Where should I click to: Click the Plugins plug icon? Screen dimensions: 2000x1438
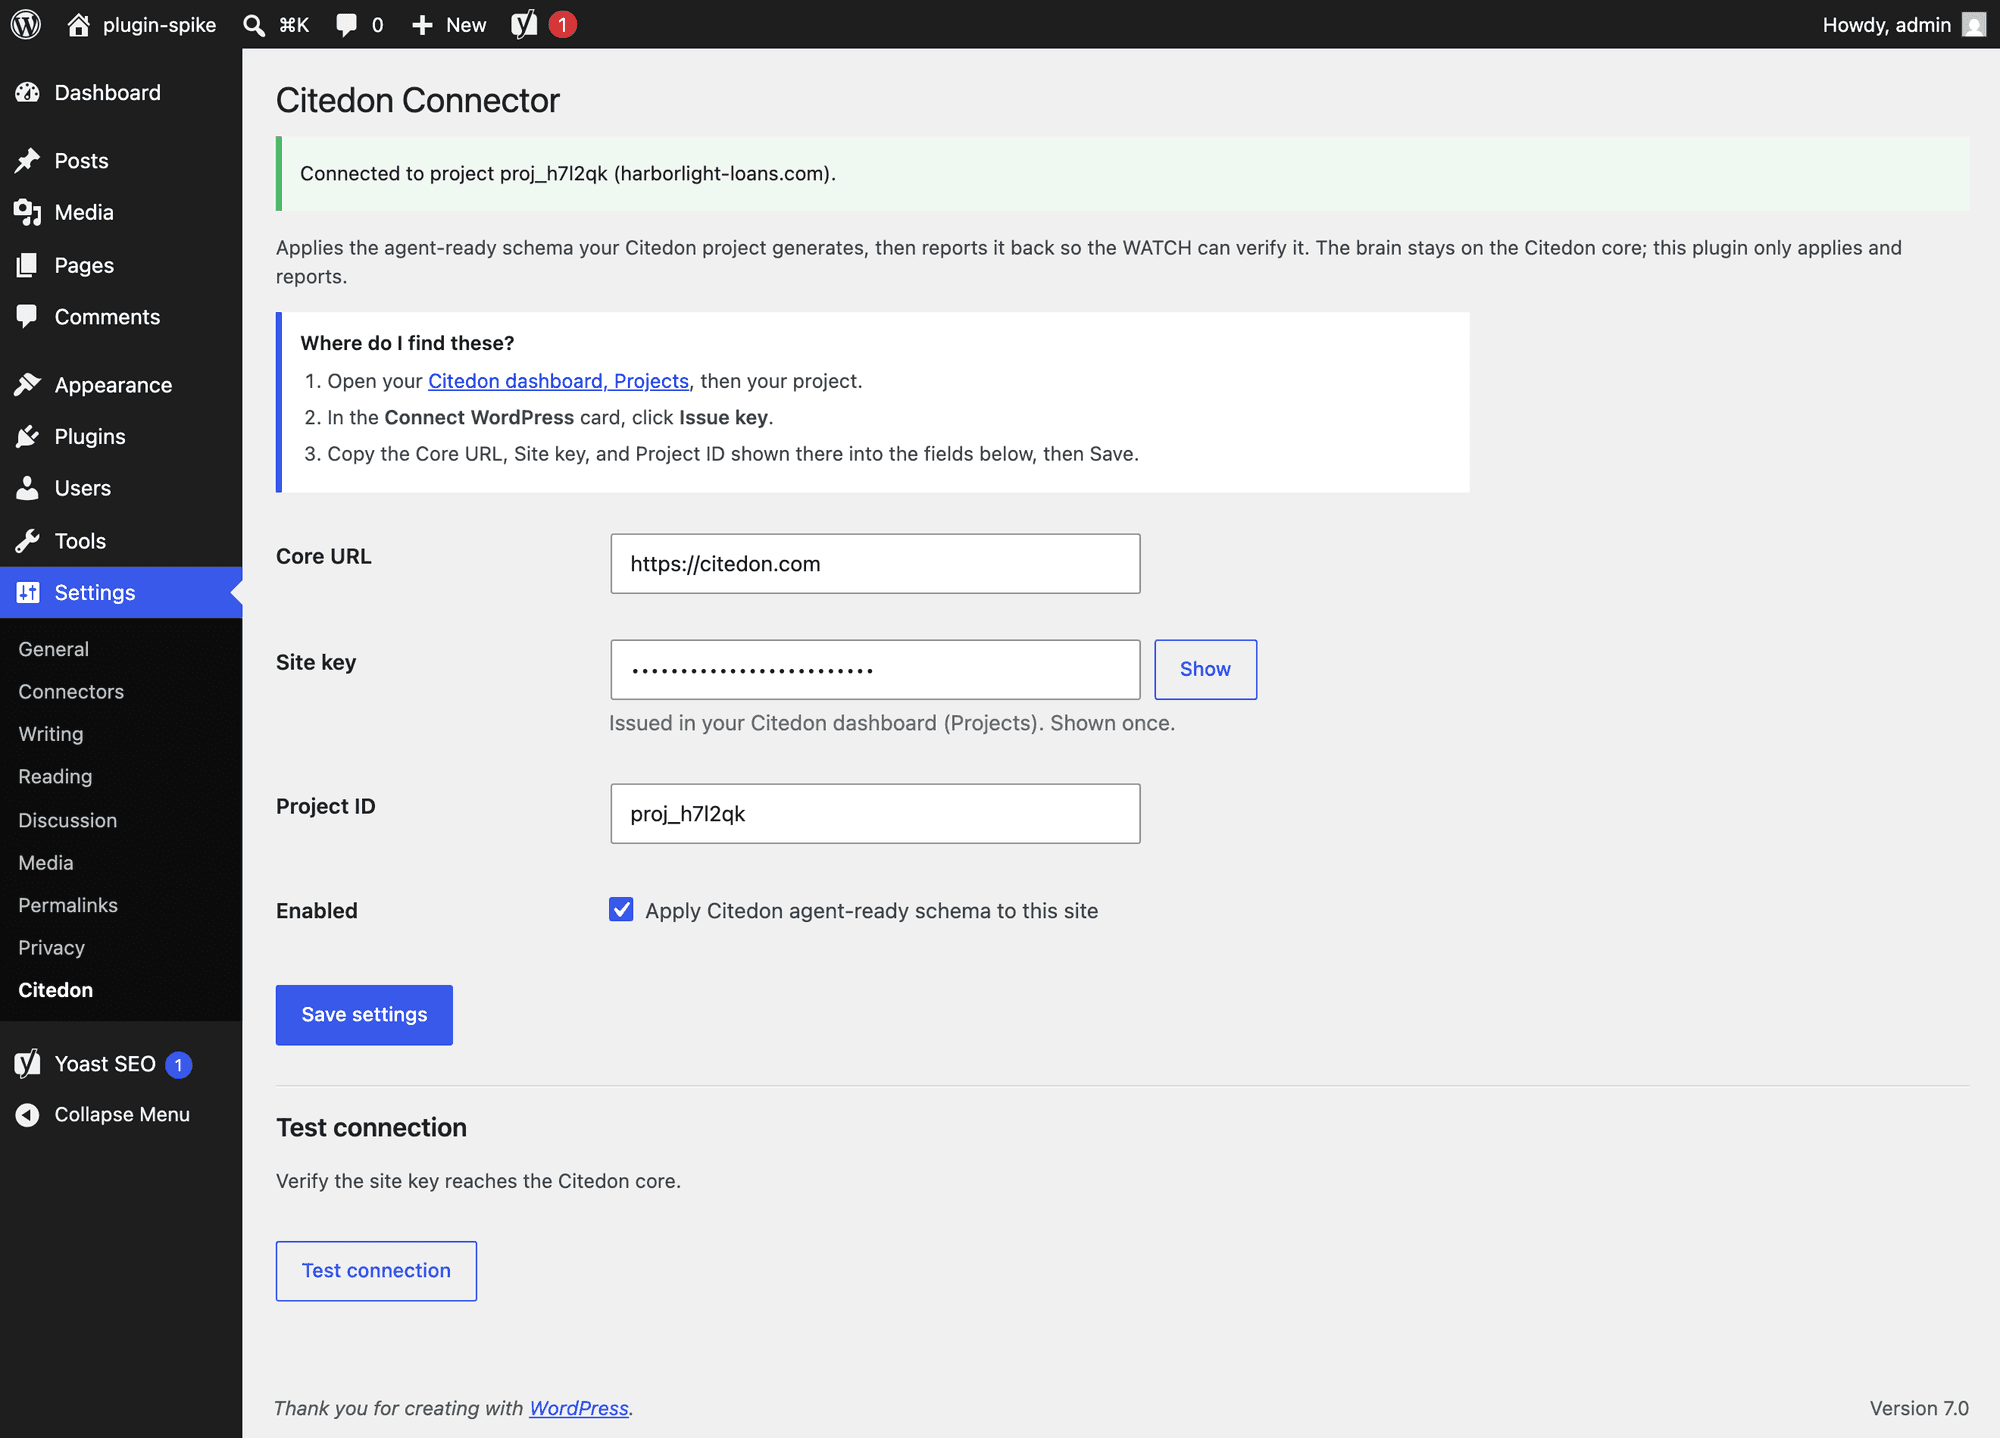point(27,437)
